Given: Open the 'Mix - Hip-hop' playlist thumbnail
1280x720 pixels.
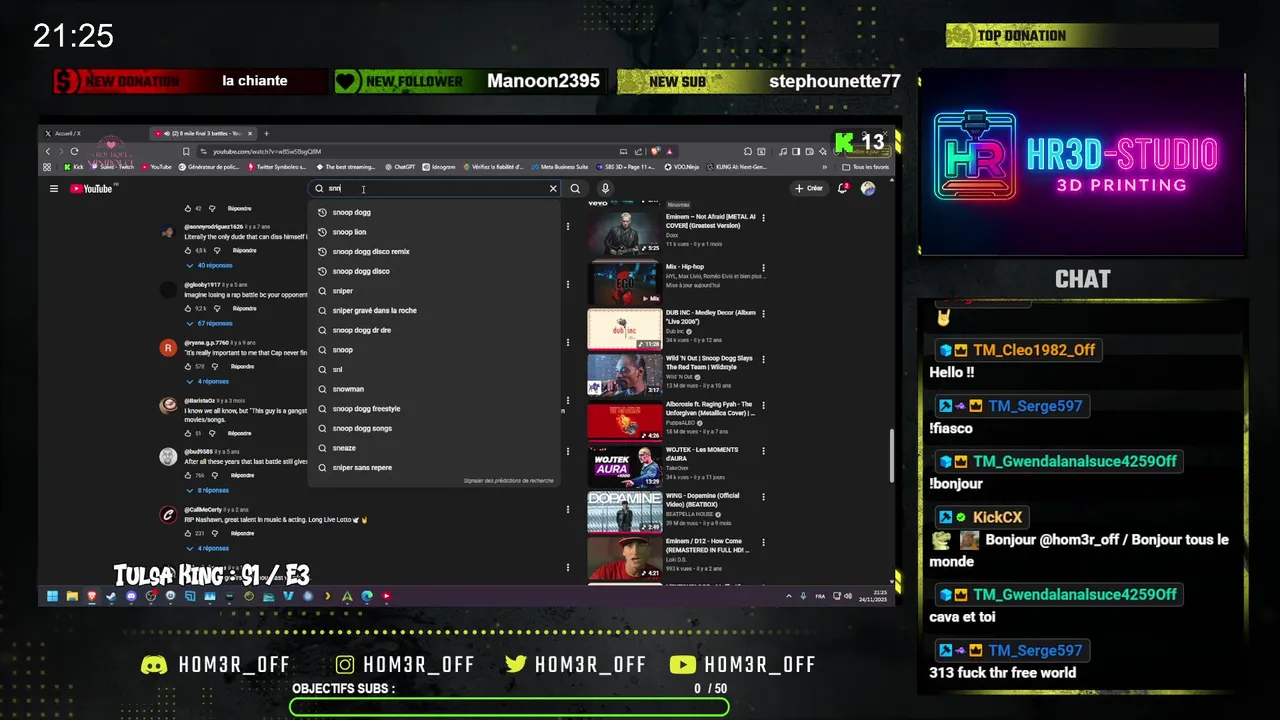Looking at the screenshot, I should click(x=624, y=283).
